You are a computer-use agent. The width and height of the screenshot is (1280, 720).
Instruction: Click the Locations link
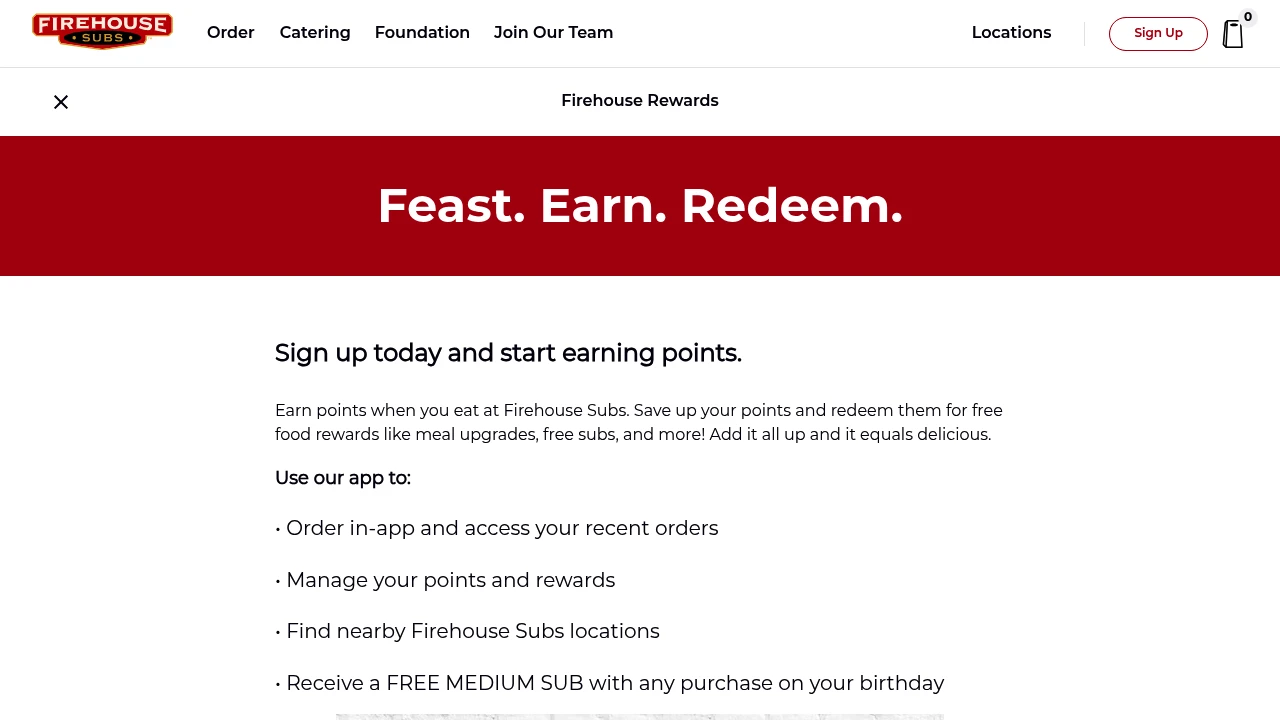[1011, 32]
